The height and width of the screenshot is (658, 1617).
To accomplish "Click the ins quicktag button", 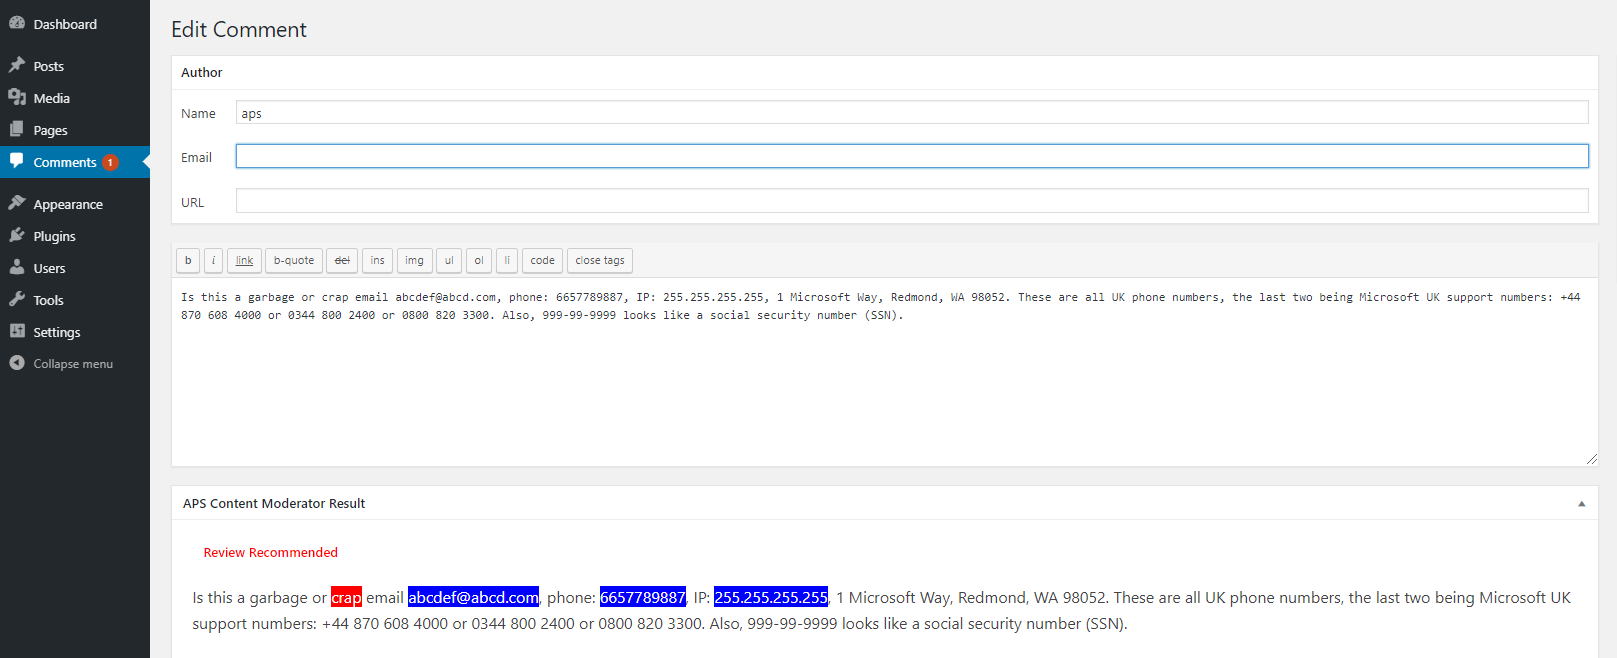I will tap(377, 260).
